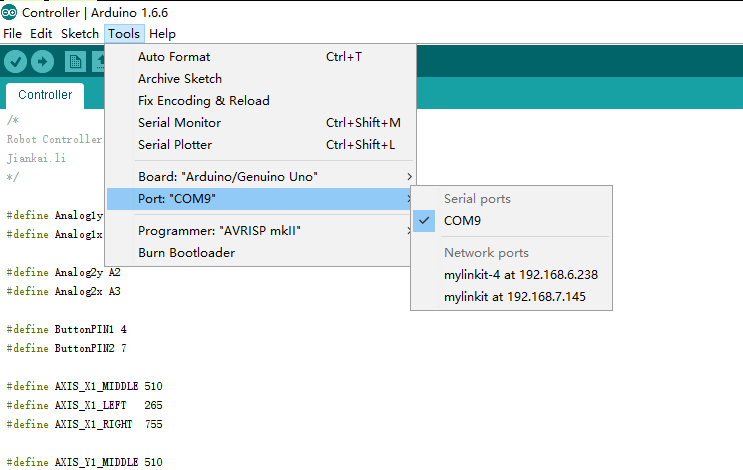Click the code line '#define ButtonPIN2 7'

[66, 348]
